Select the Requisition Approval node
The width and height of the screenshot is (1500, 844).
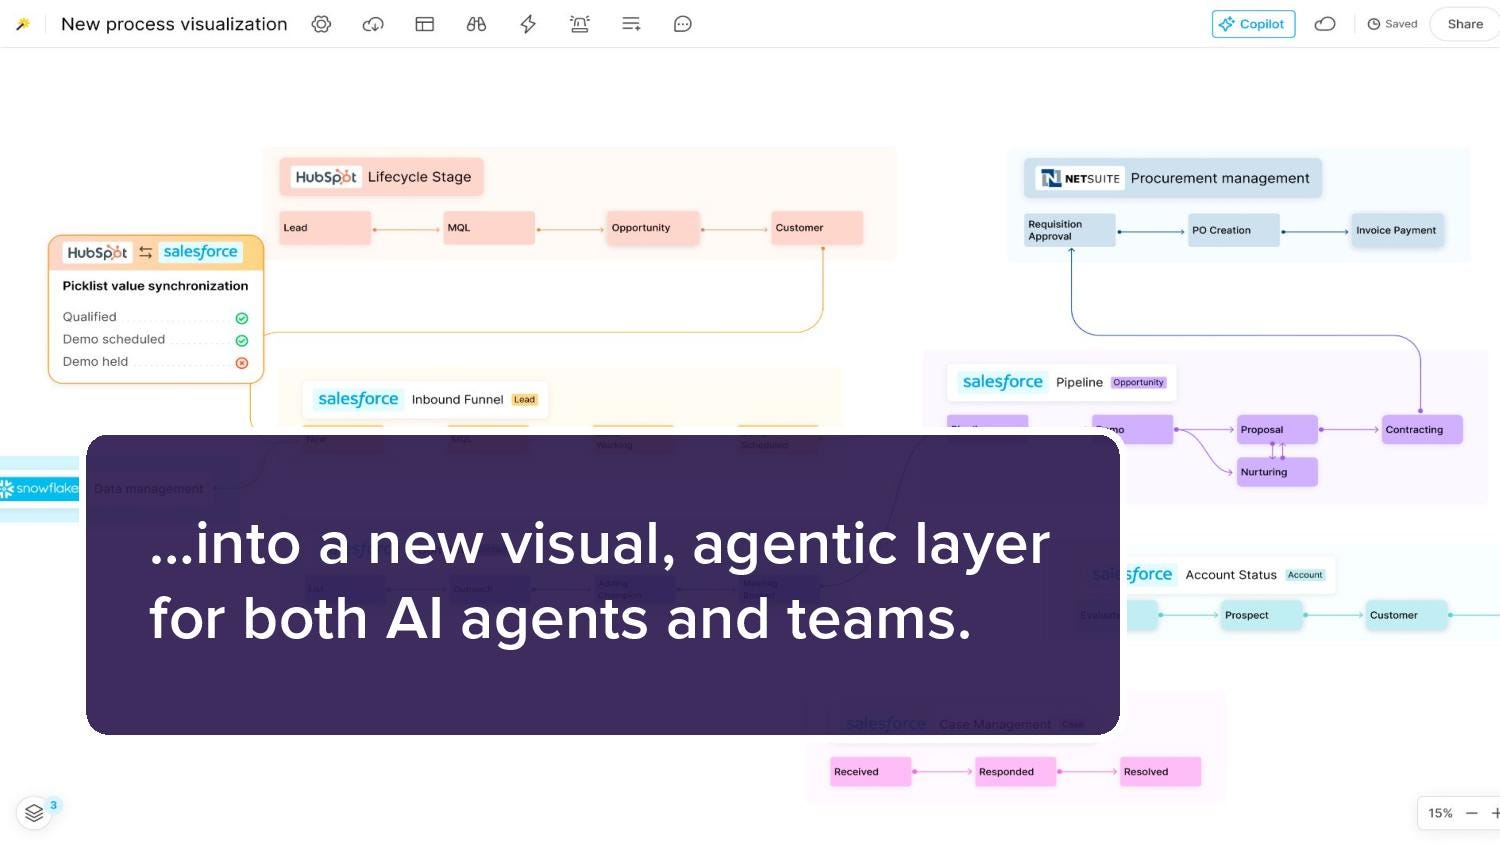click(1070, 230)
